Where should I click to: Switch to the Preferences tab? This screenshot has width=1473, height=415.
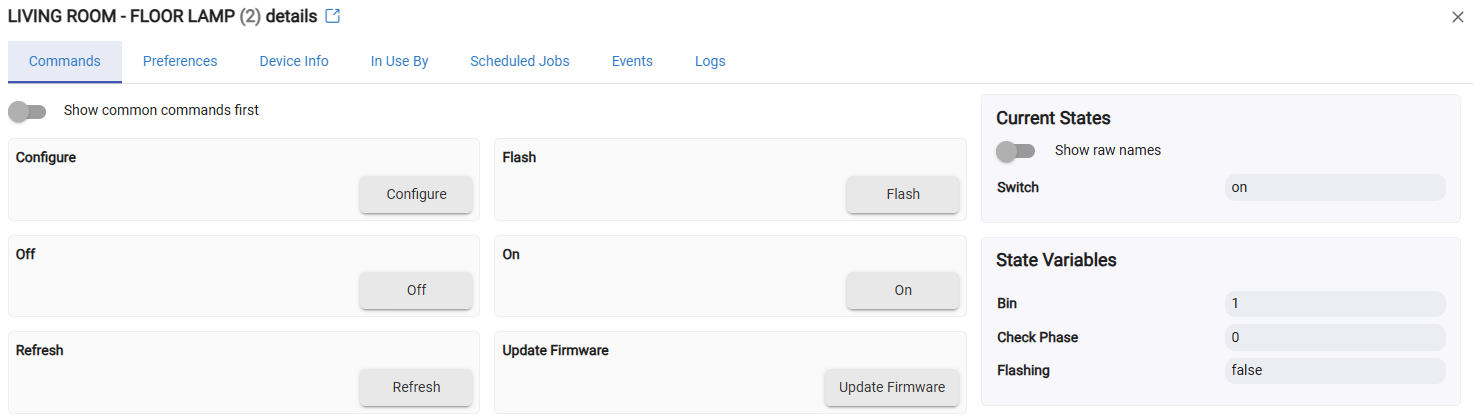[x=180, y=61]
